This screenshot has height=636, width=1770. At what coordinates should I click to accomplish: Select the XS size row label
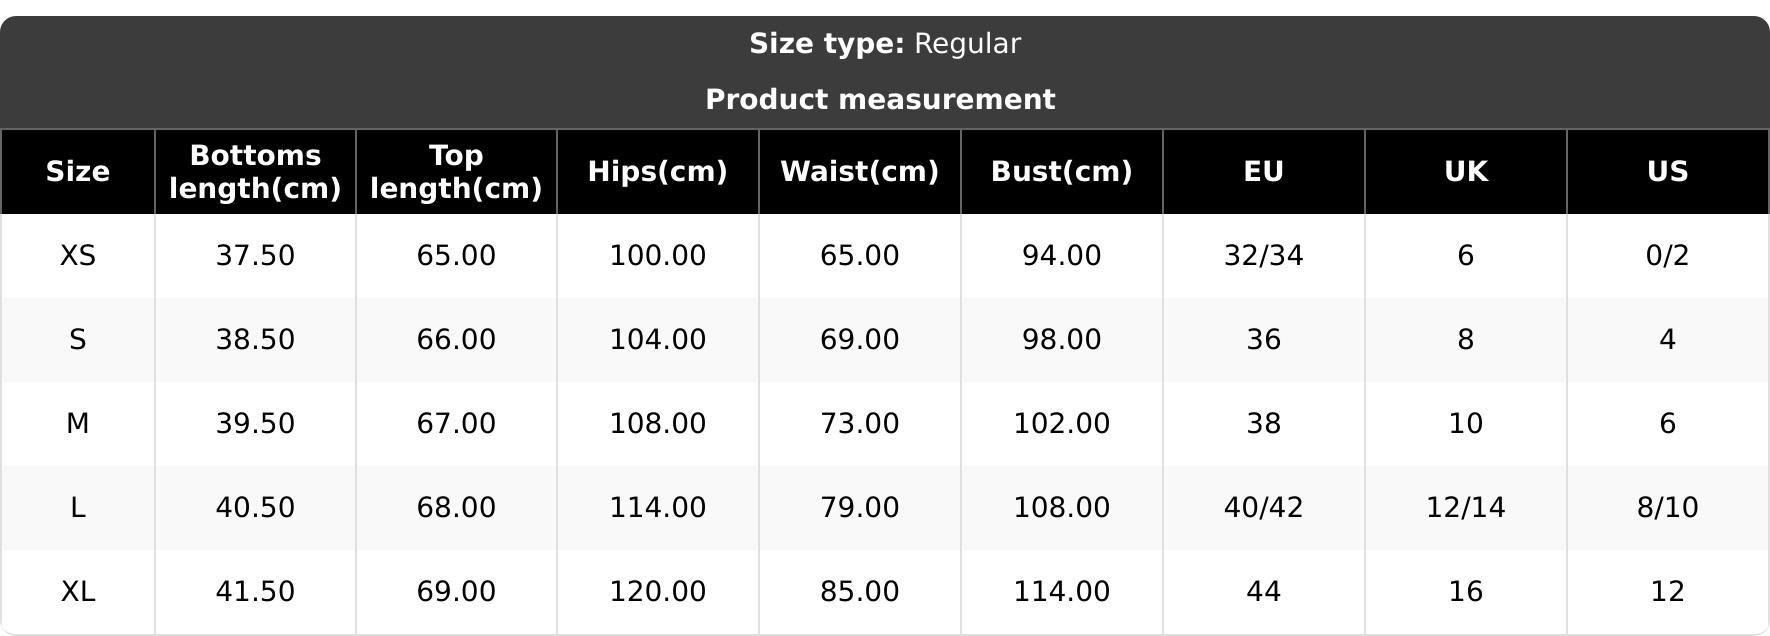[x=78, y=256]
